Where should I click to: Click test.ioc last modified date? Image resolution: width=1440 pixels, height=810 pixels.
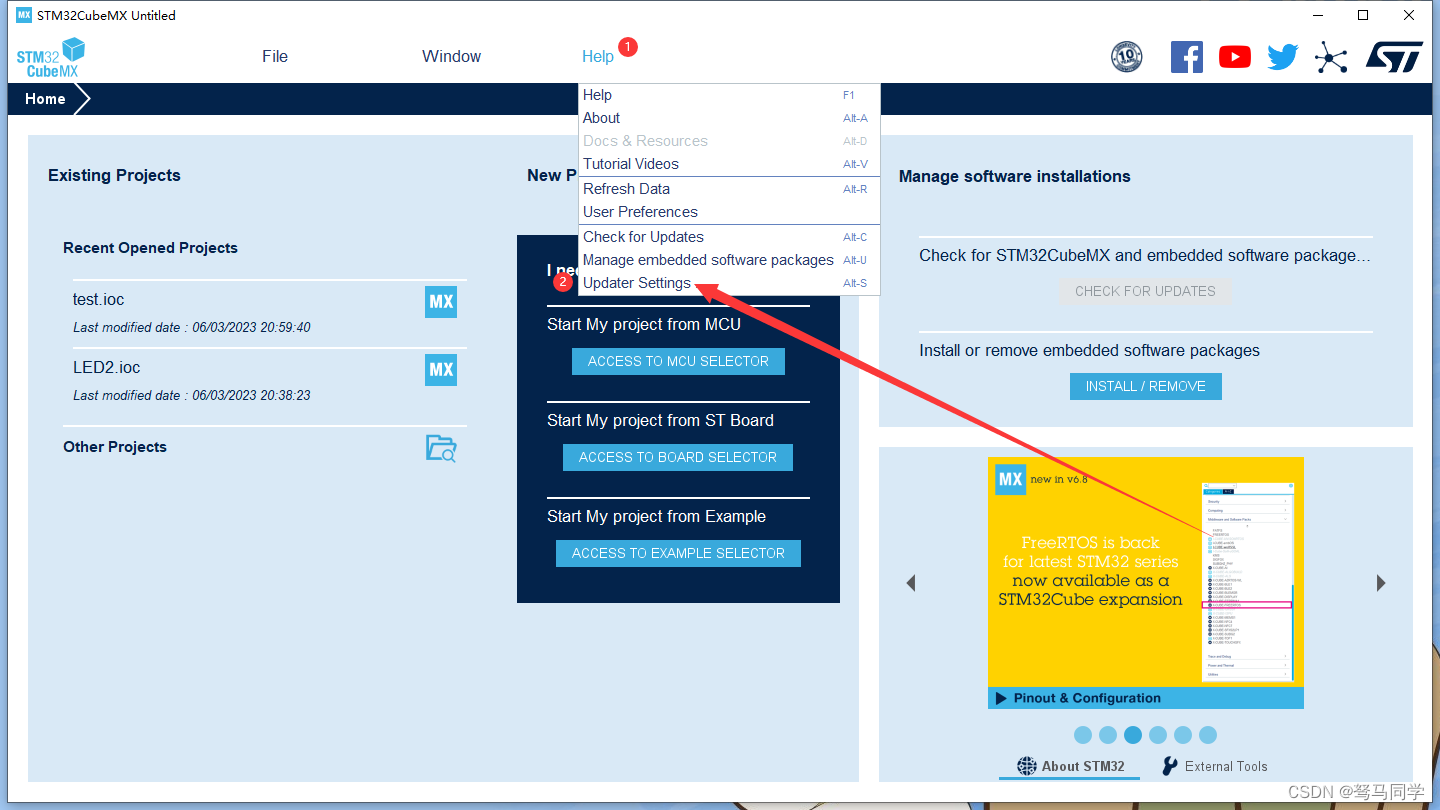click(192, 327)
